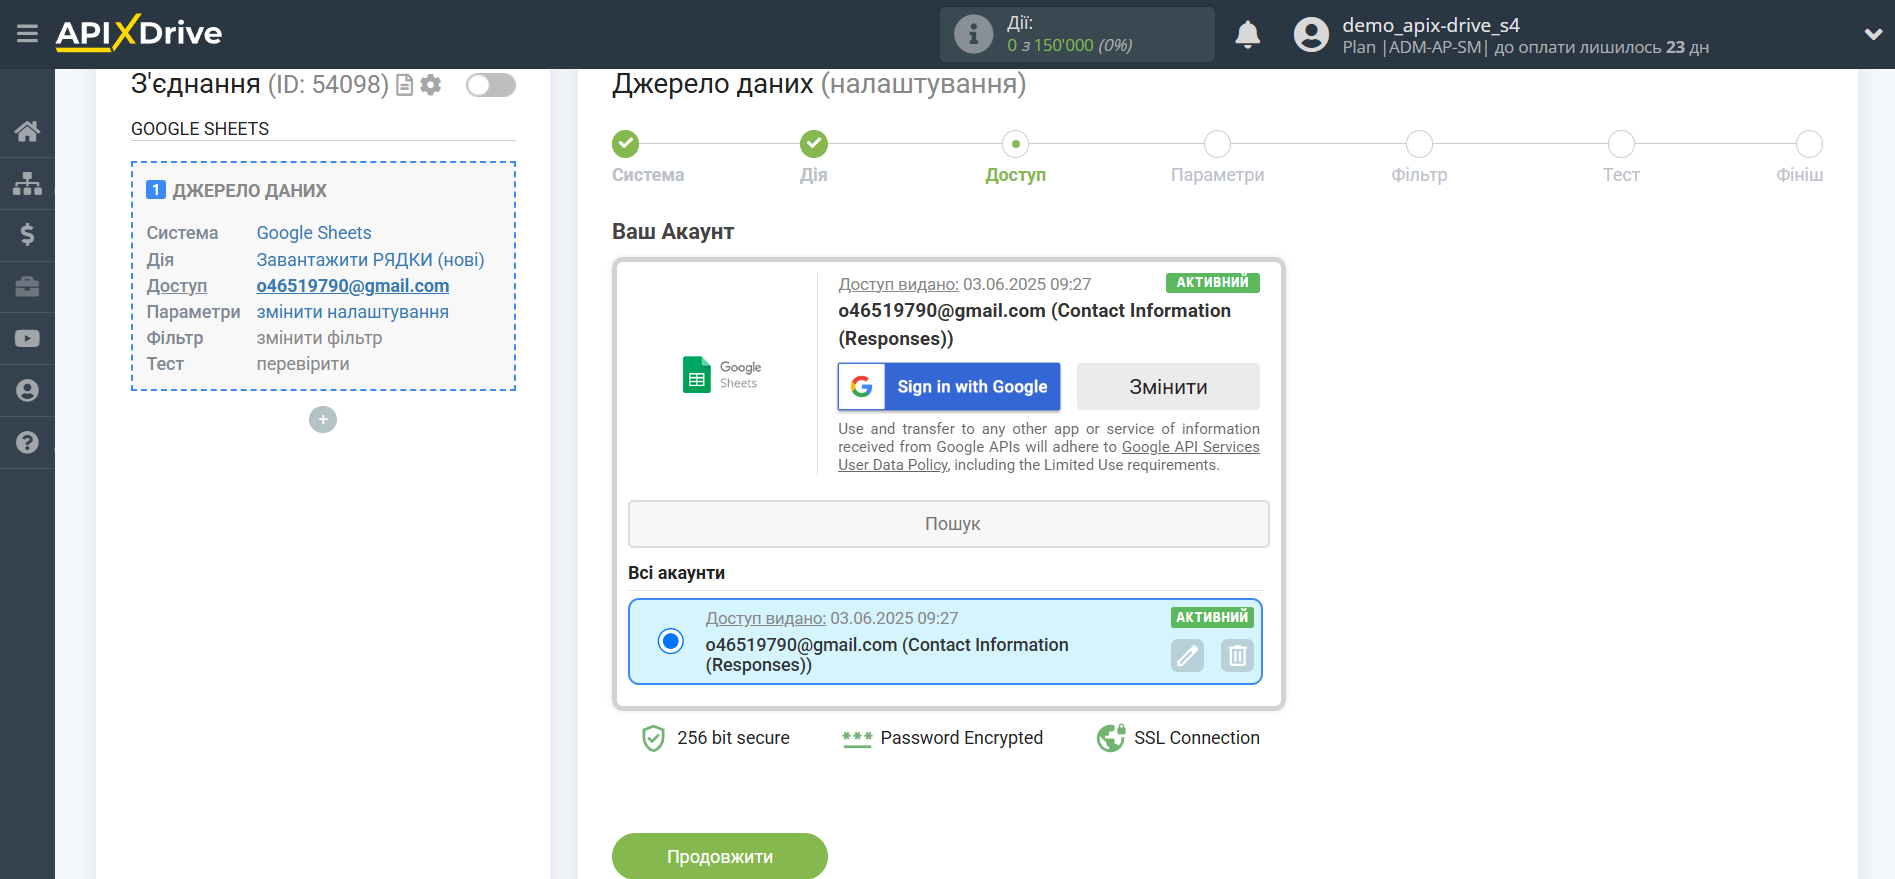This screenshot has width=1895, height=879.
Task: Click the demo_apix-drive_s4 username
Action: point(1430,25)
